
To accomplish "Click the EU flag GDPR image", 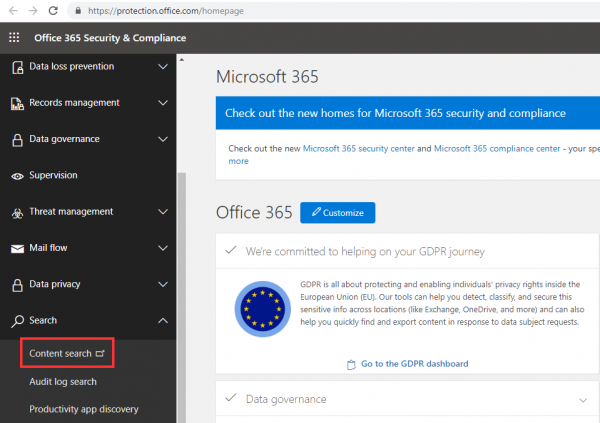I will [262, 309].
